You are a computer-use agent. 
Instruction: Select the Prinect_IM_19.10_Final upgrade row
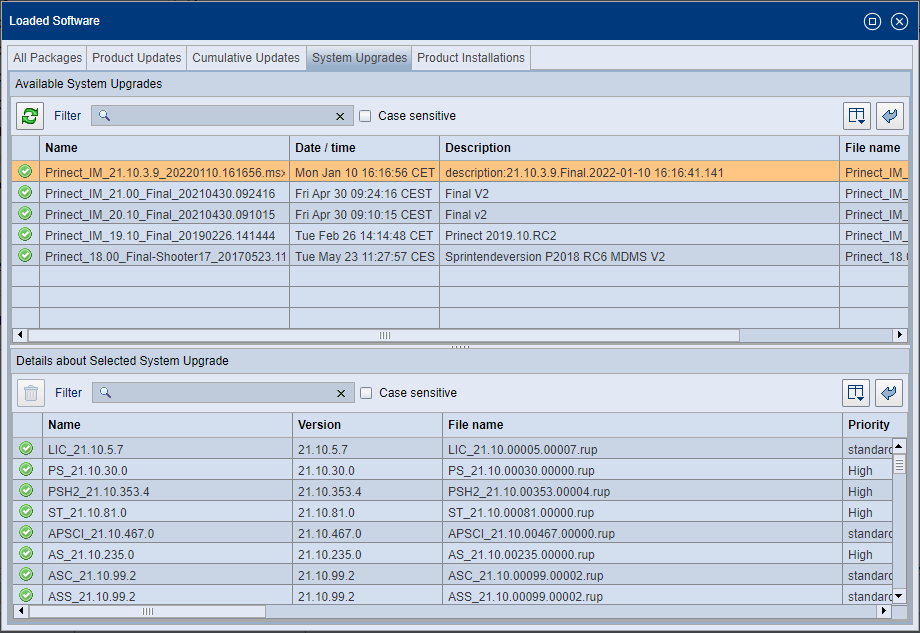pos(160,236)
